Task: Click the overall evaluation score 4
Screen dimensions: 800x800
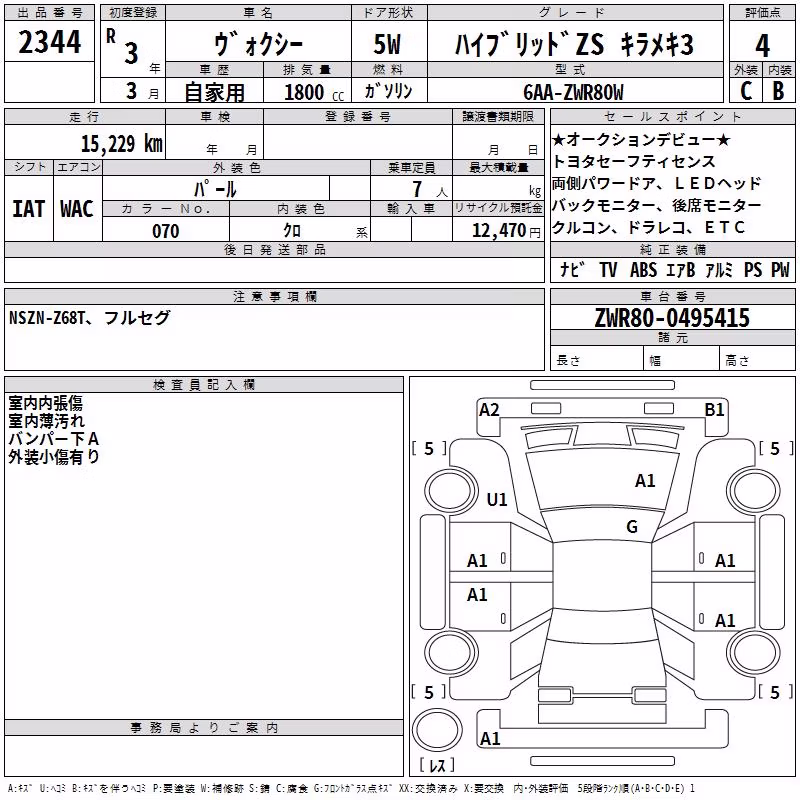Action: 762,46
